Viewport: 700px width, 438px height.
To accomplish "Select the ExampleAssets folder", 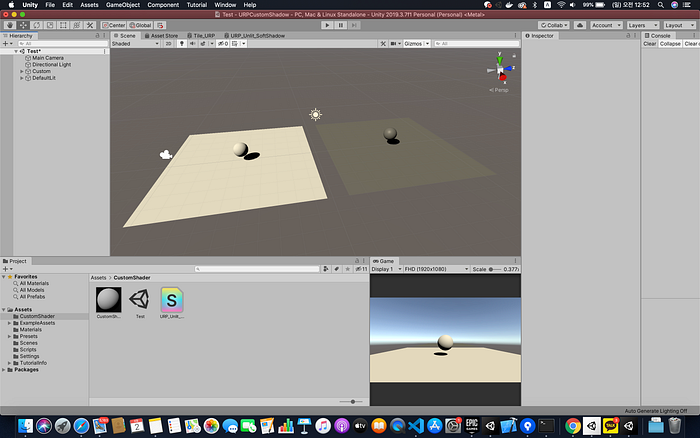I will click(37, 323).
